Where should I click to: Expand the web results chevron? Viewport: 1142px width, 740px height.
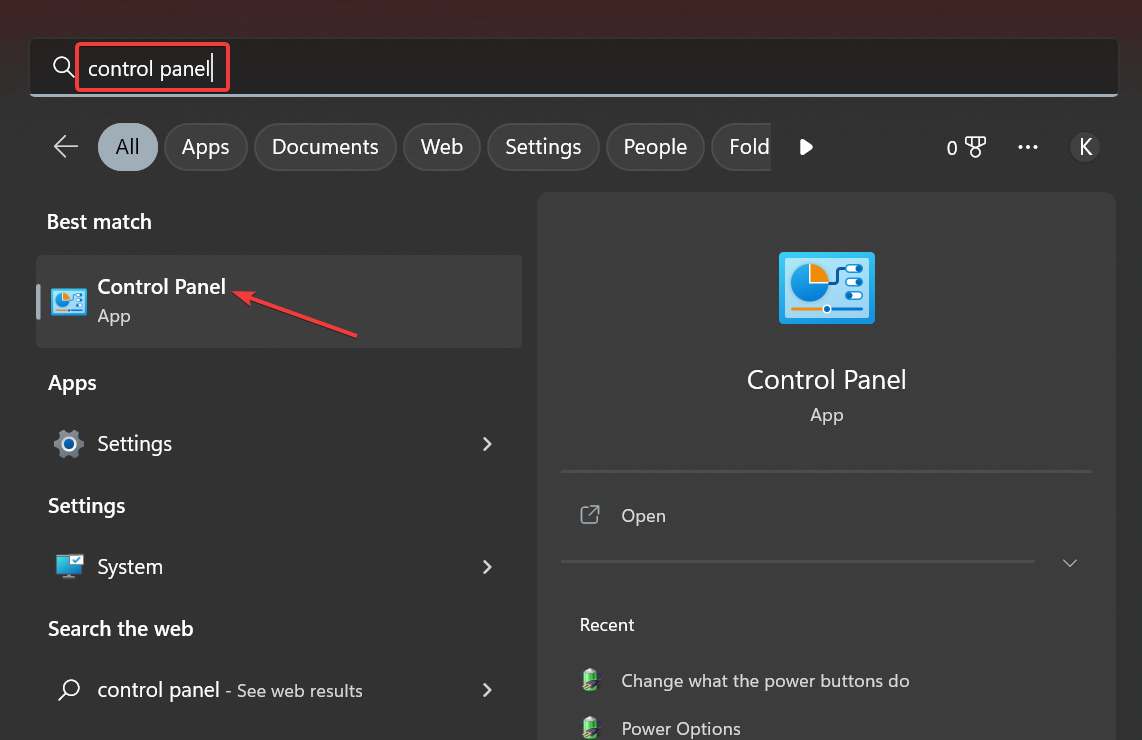click(487, 690)
